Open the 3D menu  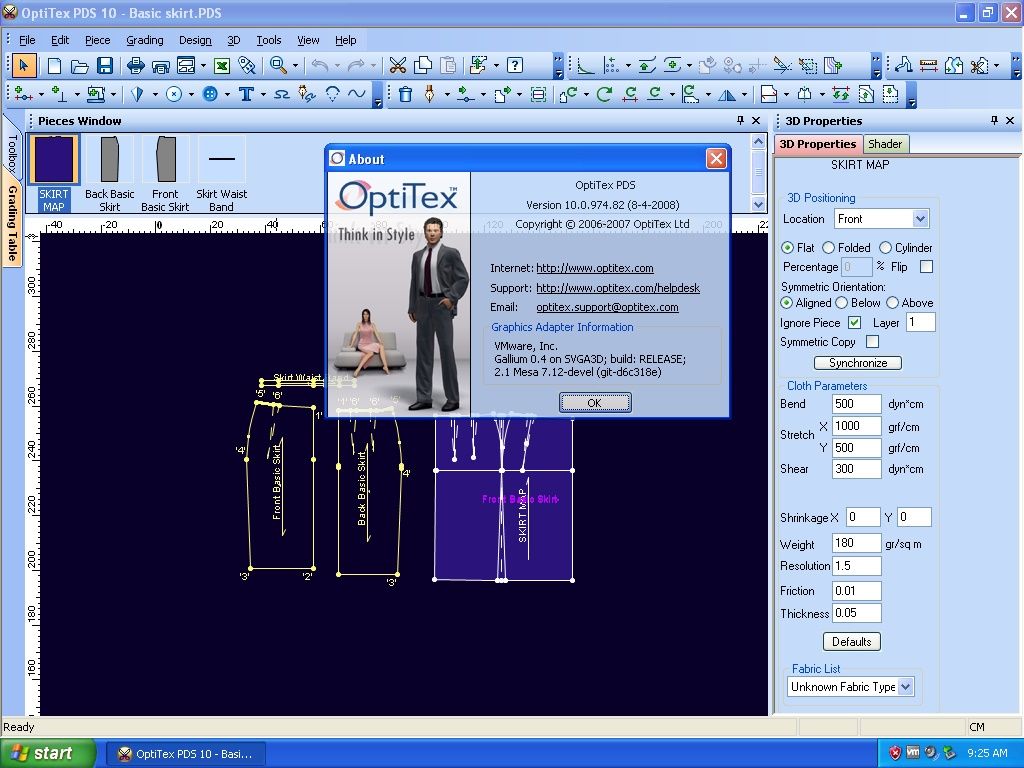233,40
